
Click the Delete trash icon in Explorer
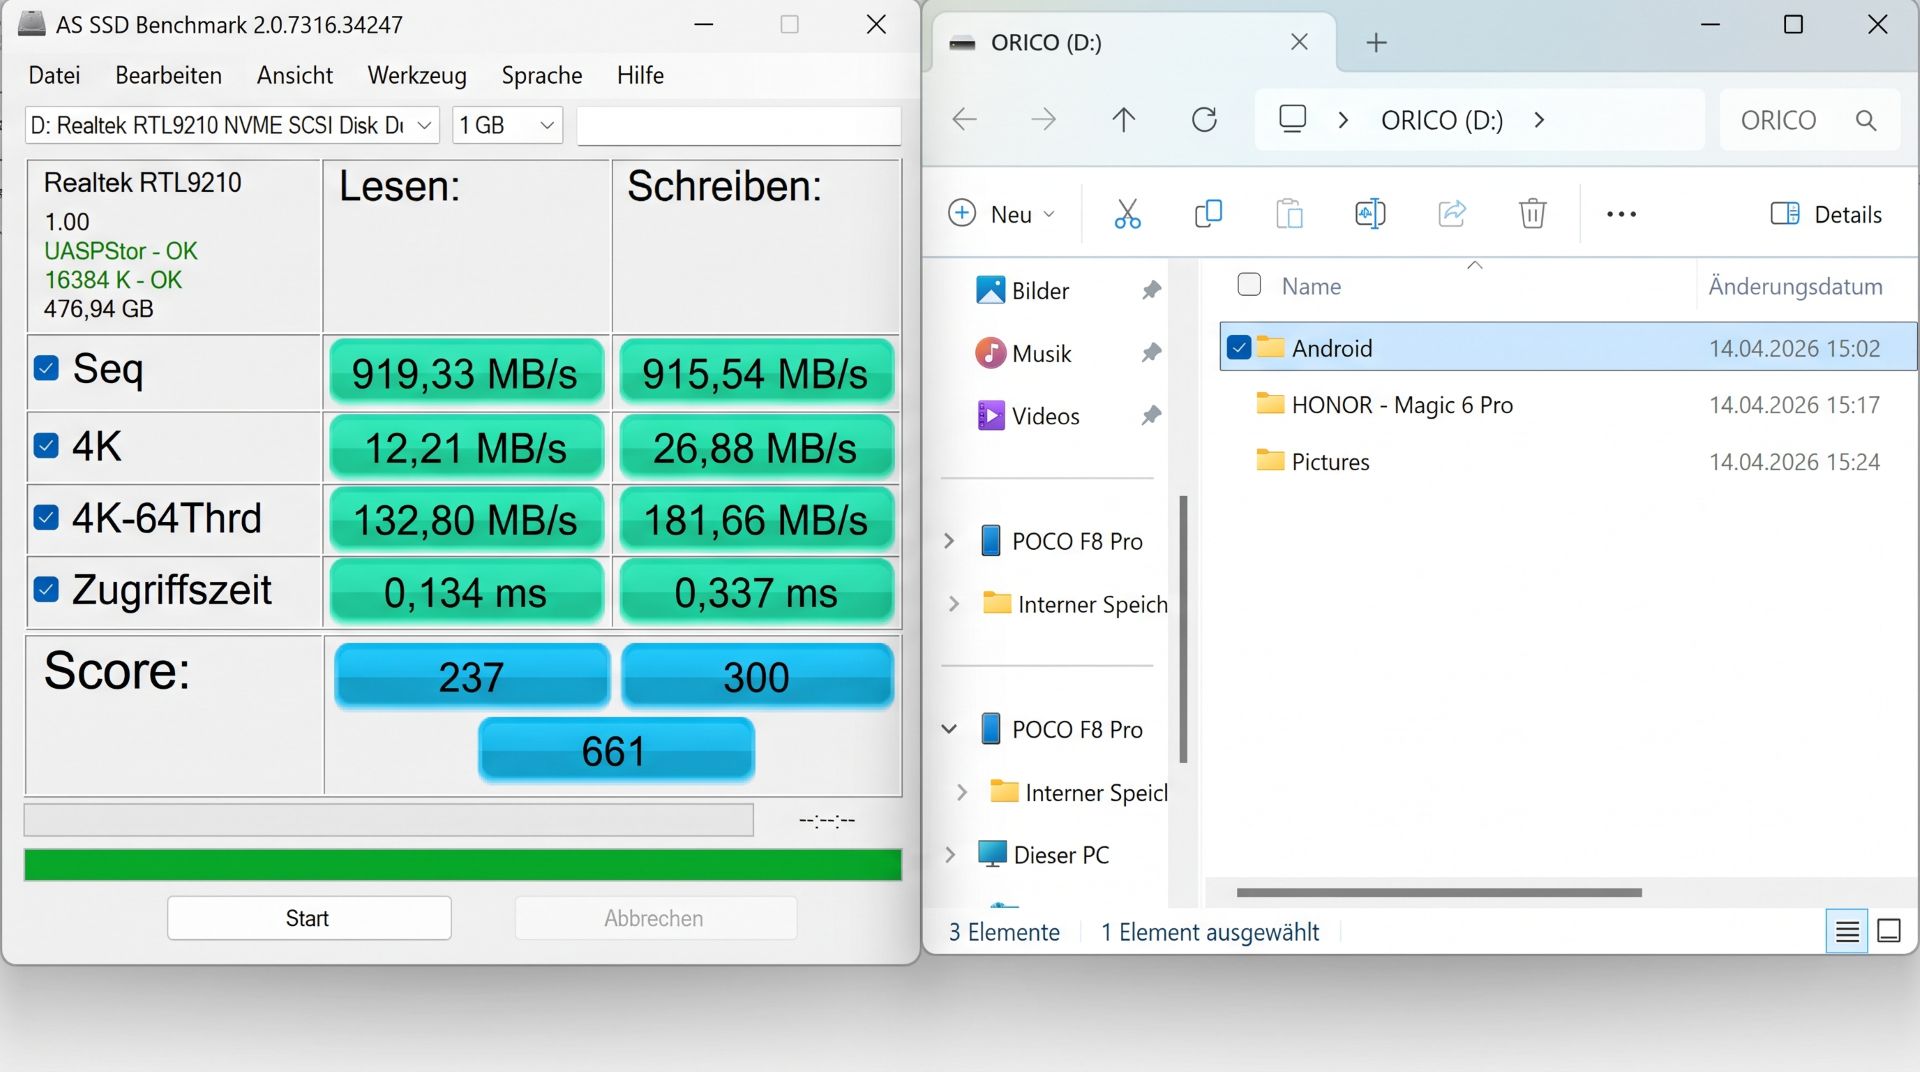pyautogui.click(x=1533, y=214)
